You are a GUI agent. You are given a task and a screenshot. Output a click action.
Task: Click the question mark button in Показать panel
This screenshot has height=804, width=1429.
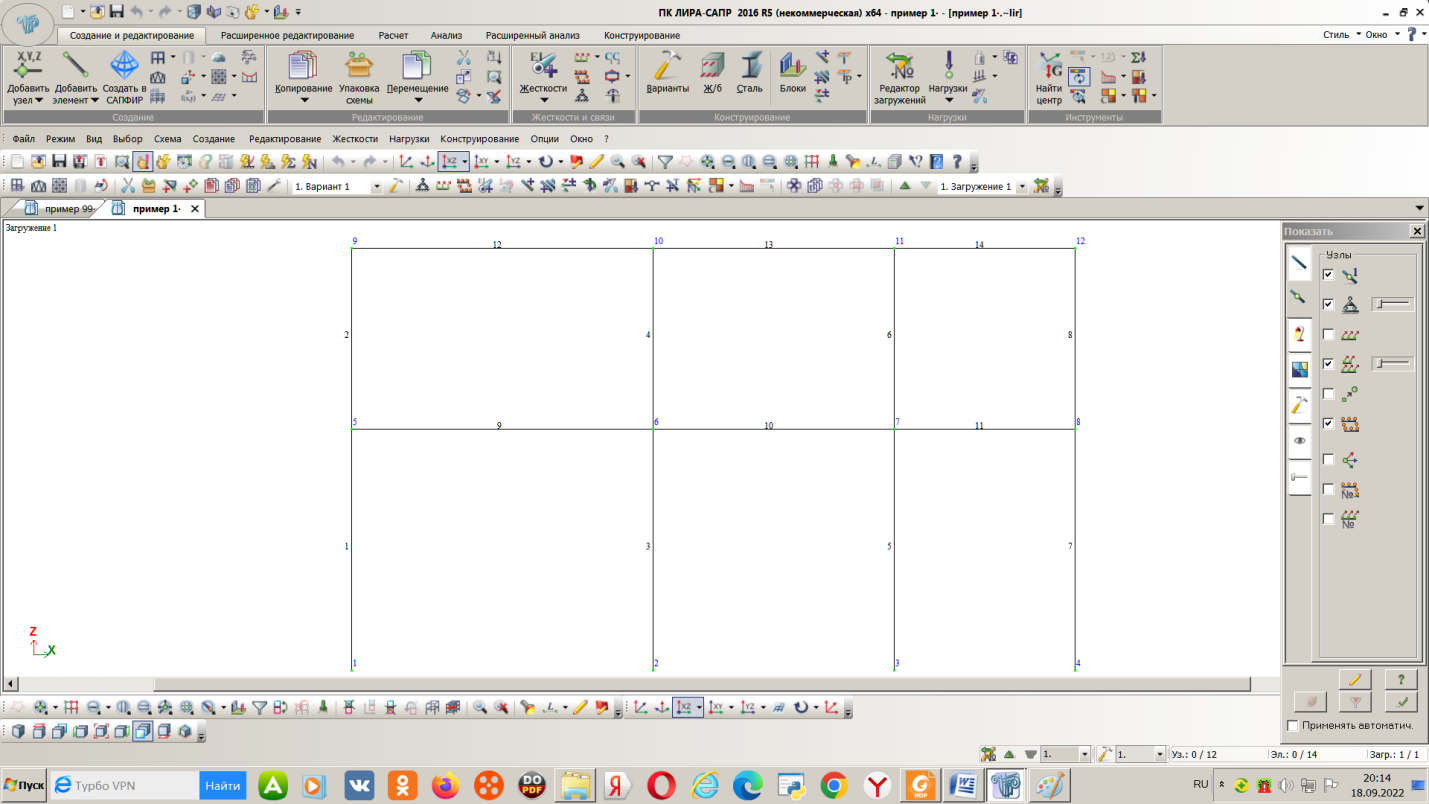(x=1402, y=679)
